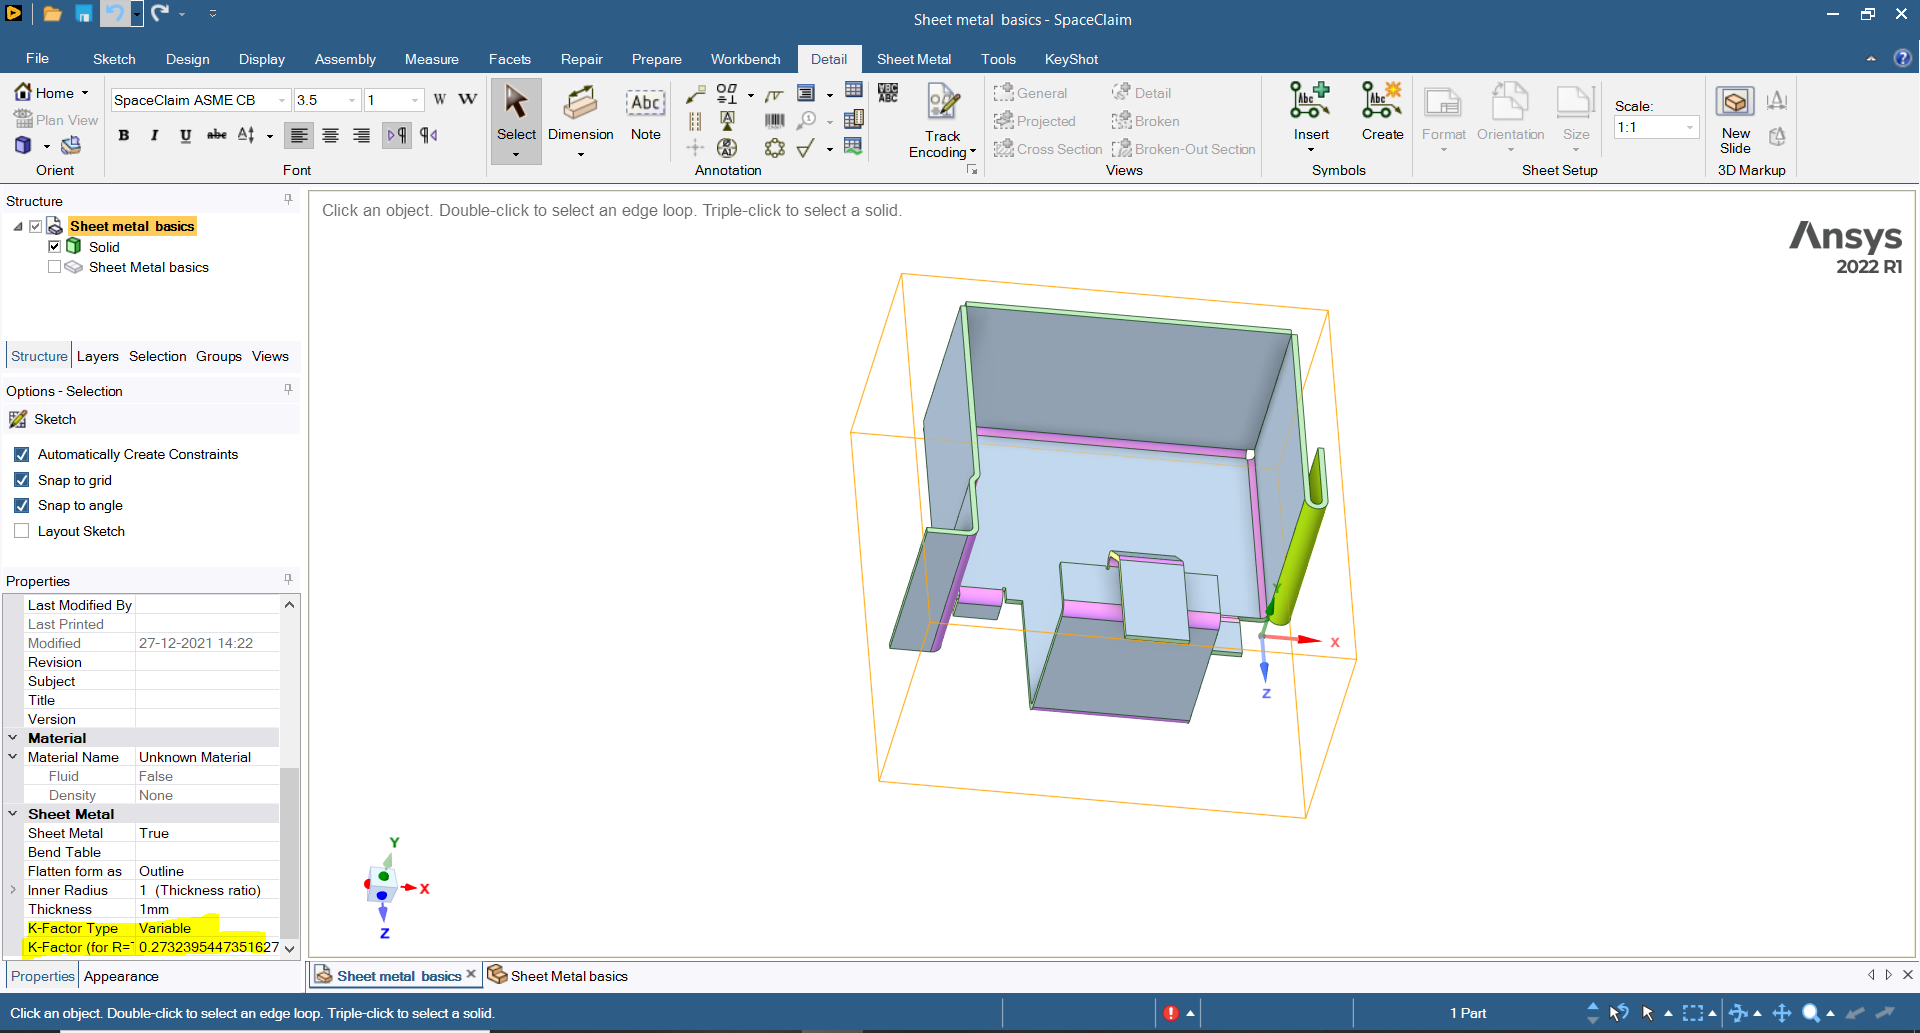Viewport: 1920px width, 1033px height.
Task: Click the Create symbol icon
Action: click(1382, 101)
